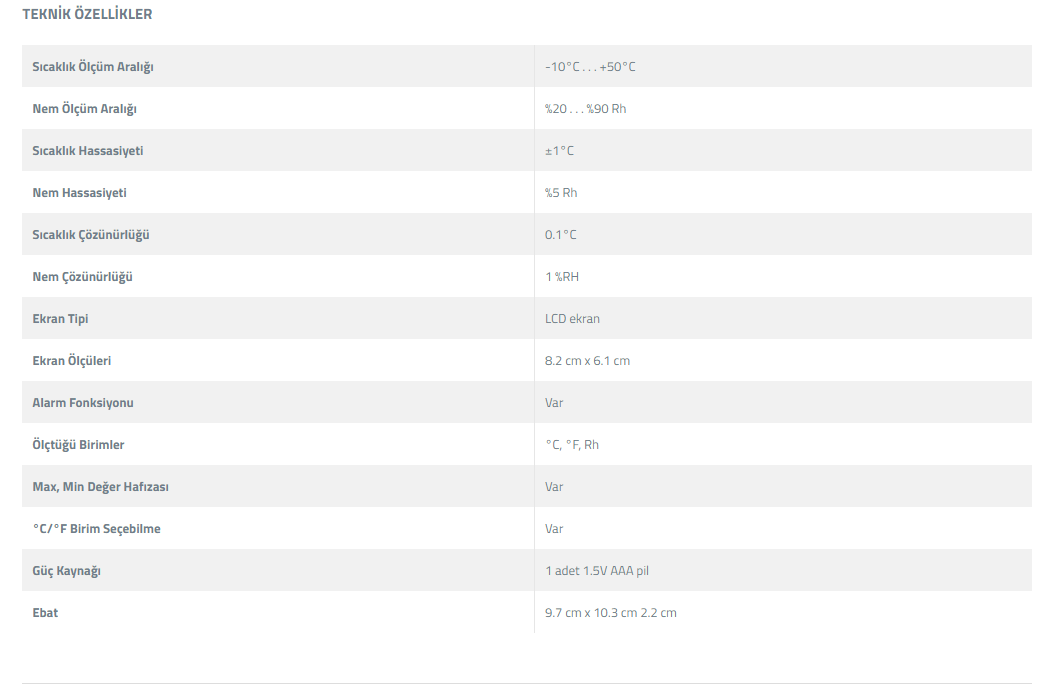
Task: Click the Ebat dimensions value
Action: pos(610,613)
